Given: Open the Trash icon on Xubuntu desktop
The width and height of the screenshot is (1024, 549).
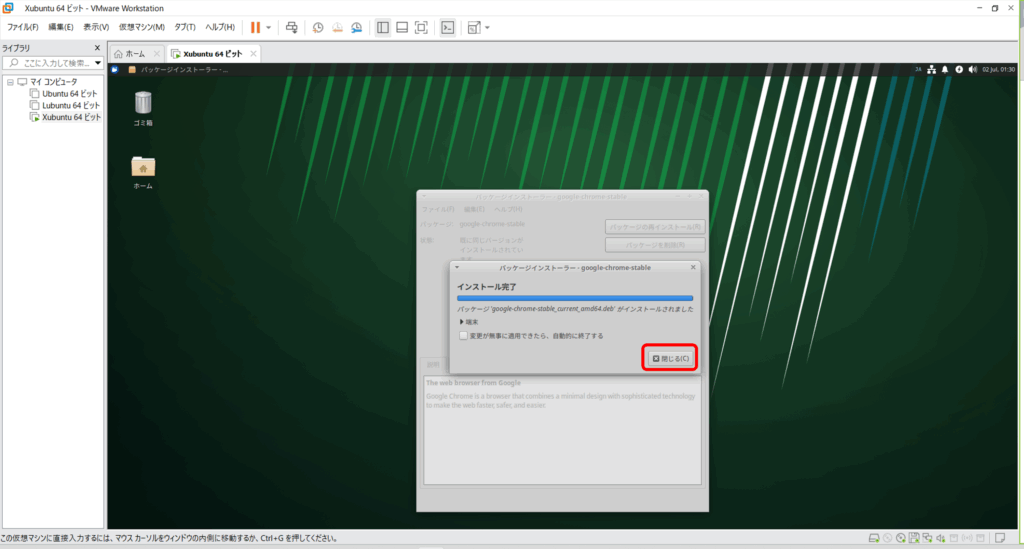Looking at the screenshot, I should click(143, 102).
